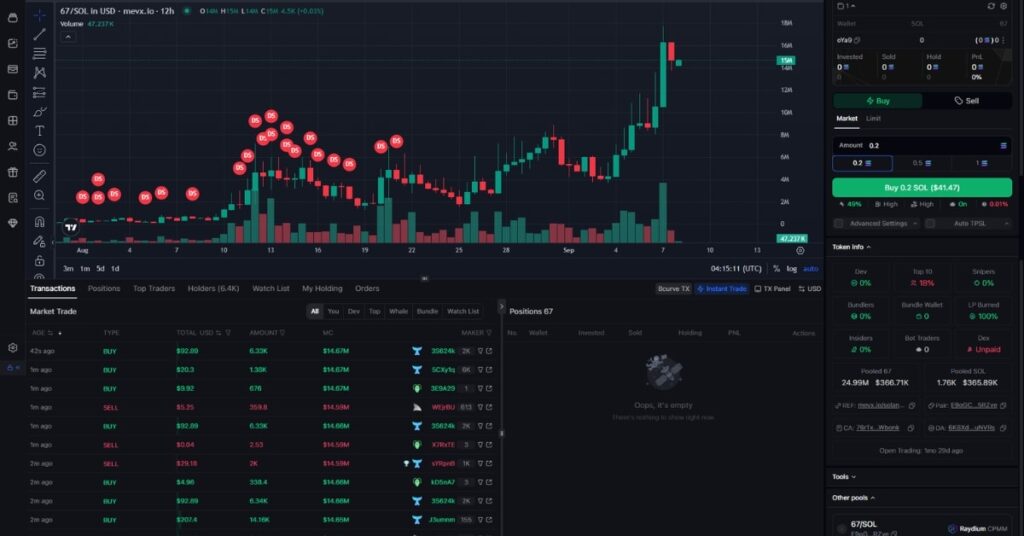
Task: Select the text annotation tool
Action: (x=40, y=131)
